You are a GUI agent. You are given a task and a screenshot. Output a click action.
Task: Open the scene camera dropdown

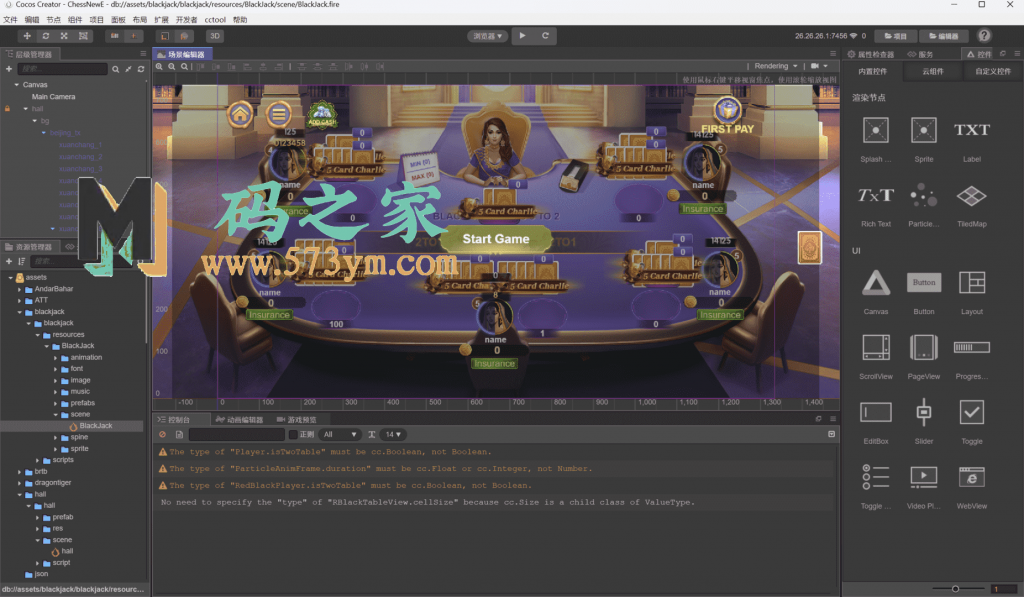(x=819, y=66)
